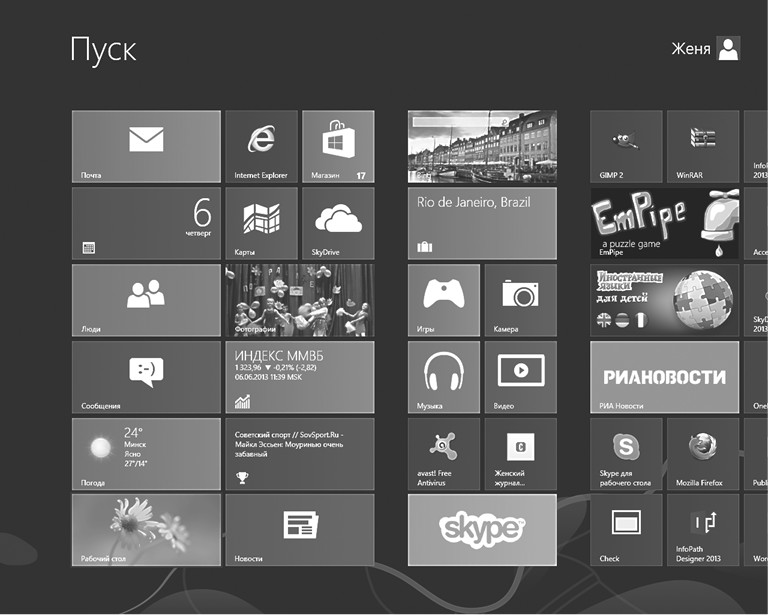This screenshot has height=615, width=768.
Task: Launch the large Skype tile
Action: 482,530
